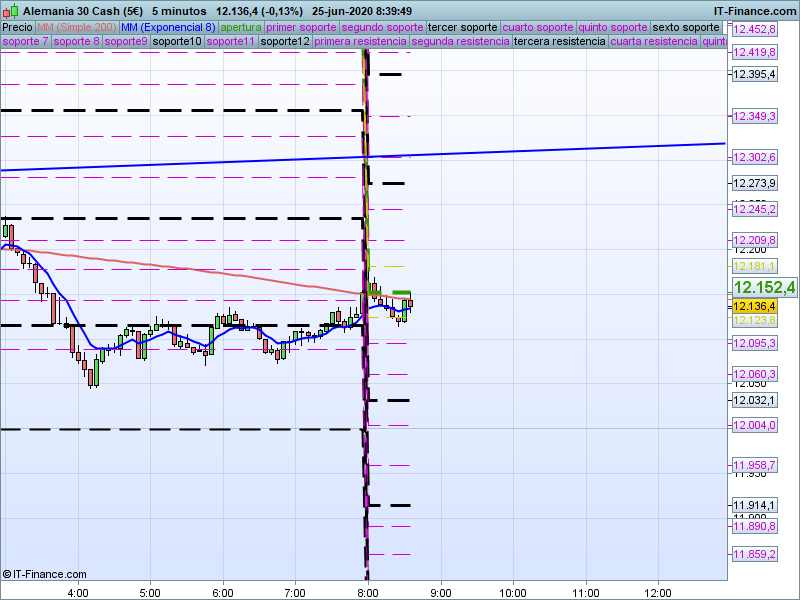
Task: Select the apertura indicator label
Action: pos(241,28)
